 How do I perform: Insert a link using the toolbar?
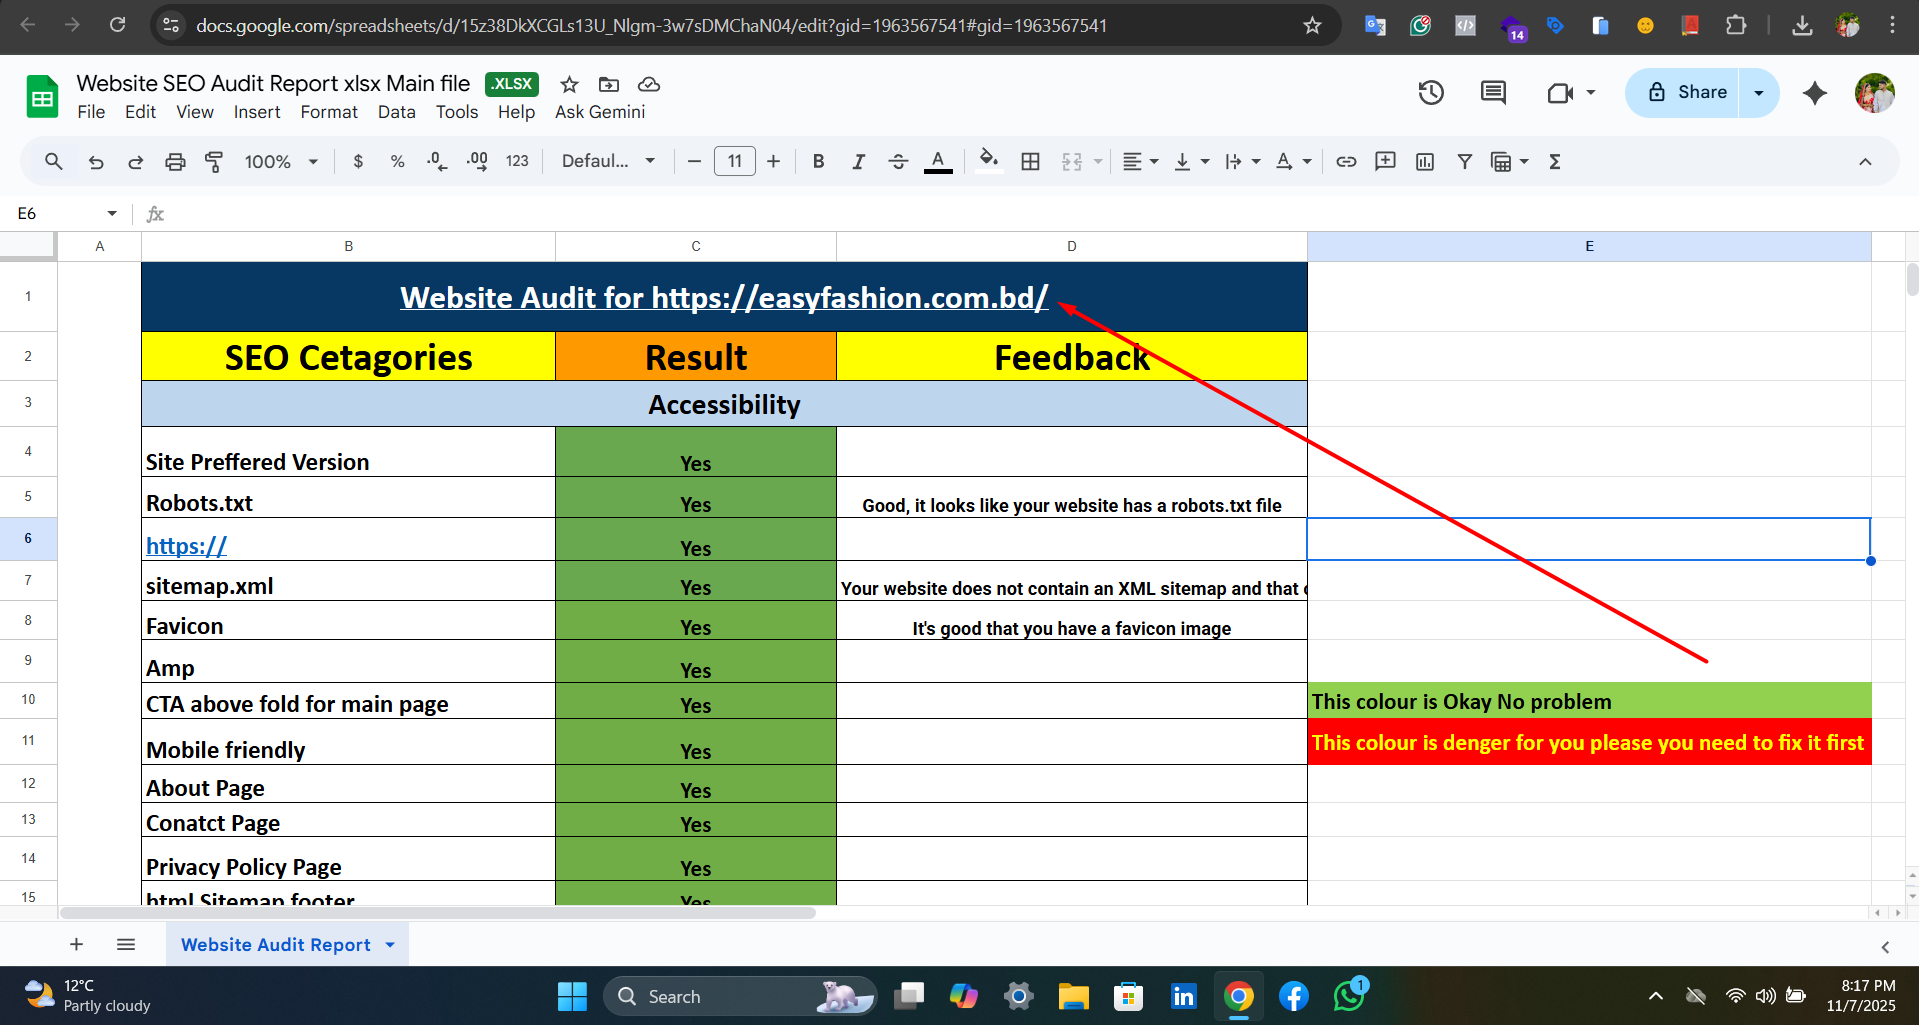1346,161
